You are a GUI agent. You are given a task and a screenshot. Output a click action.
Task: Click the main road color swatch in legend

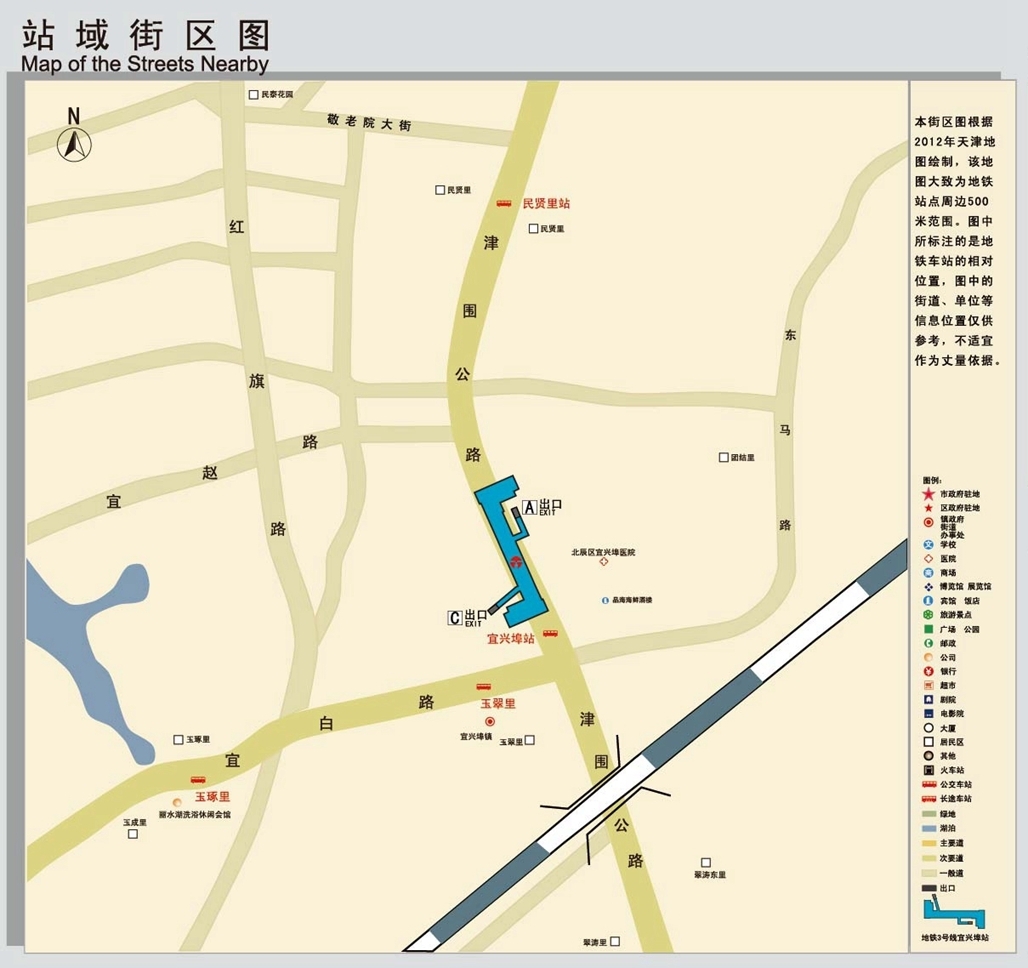(928, 843)
